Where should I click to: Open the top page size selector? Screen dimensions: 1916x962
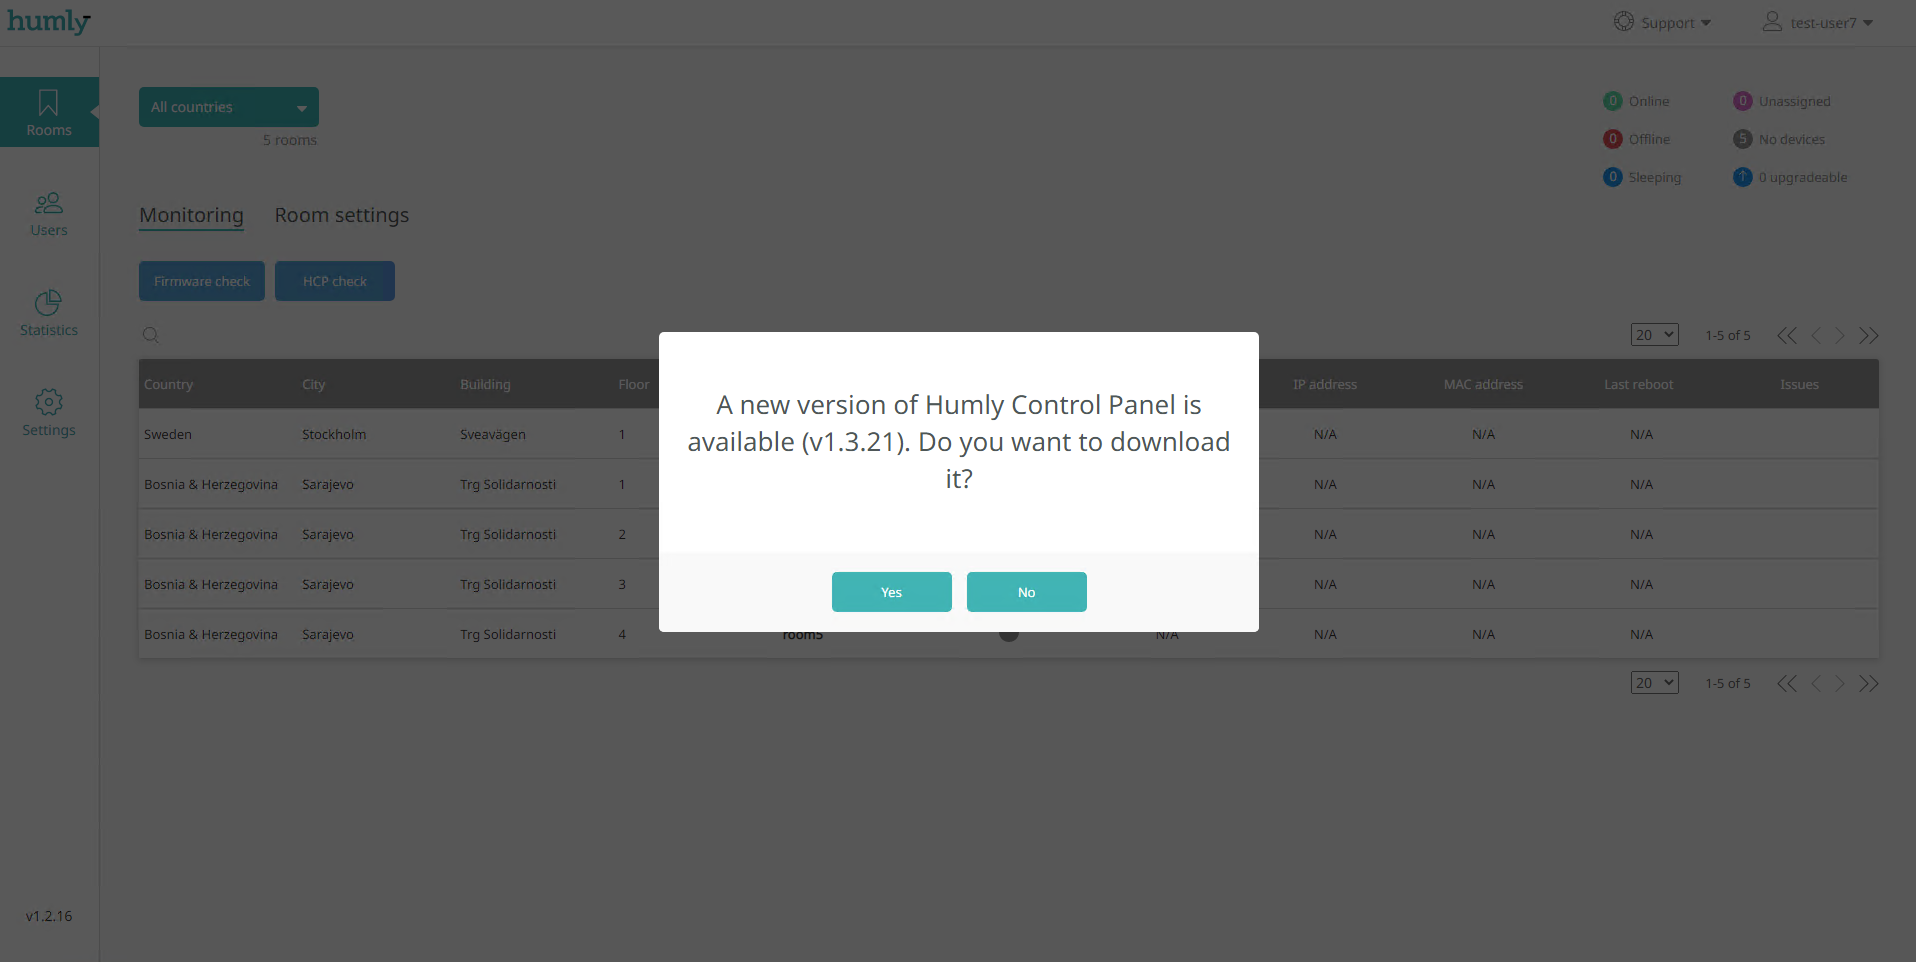pyautogui.click(x=1654, y=335)
